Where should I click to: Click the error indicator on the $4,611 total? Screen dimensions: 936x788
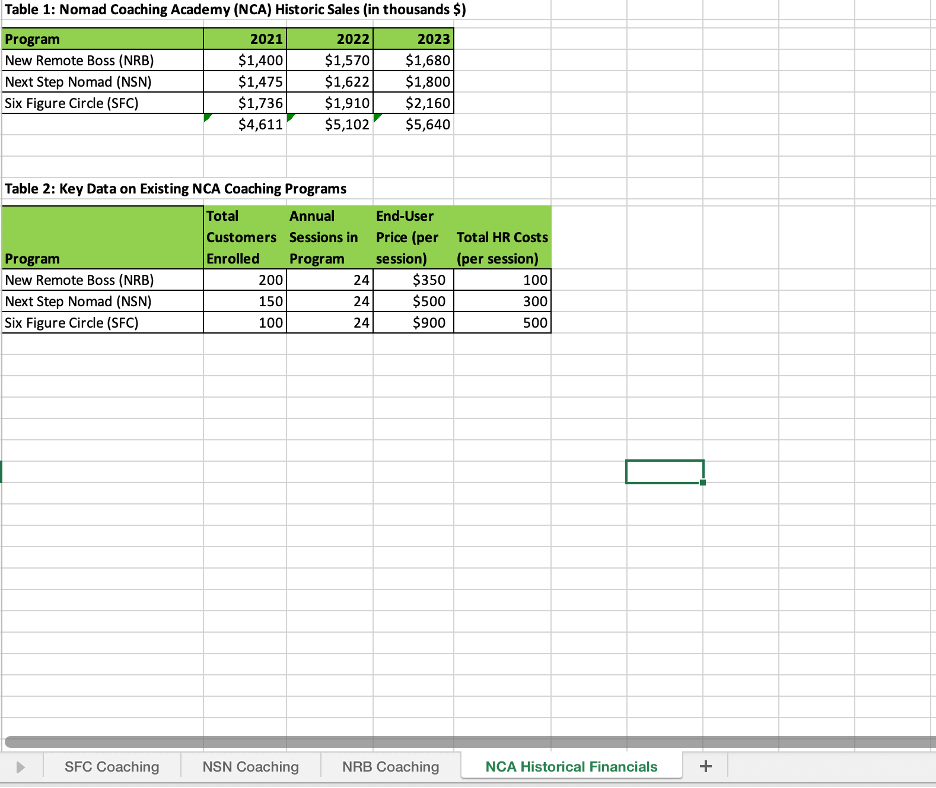pyautogui.click(x=207, y=118)
